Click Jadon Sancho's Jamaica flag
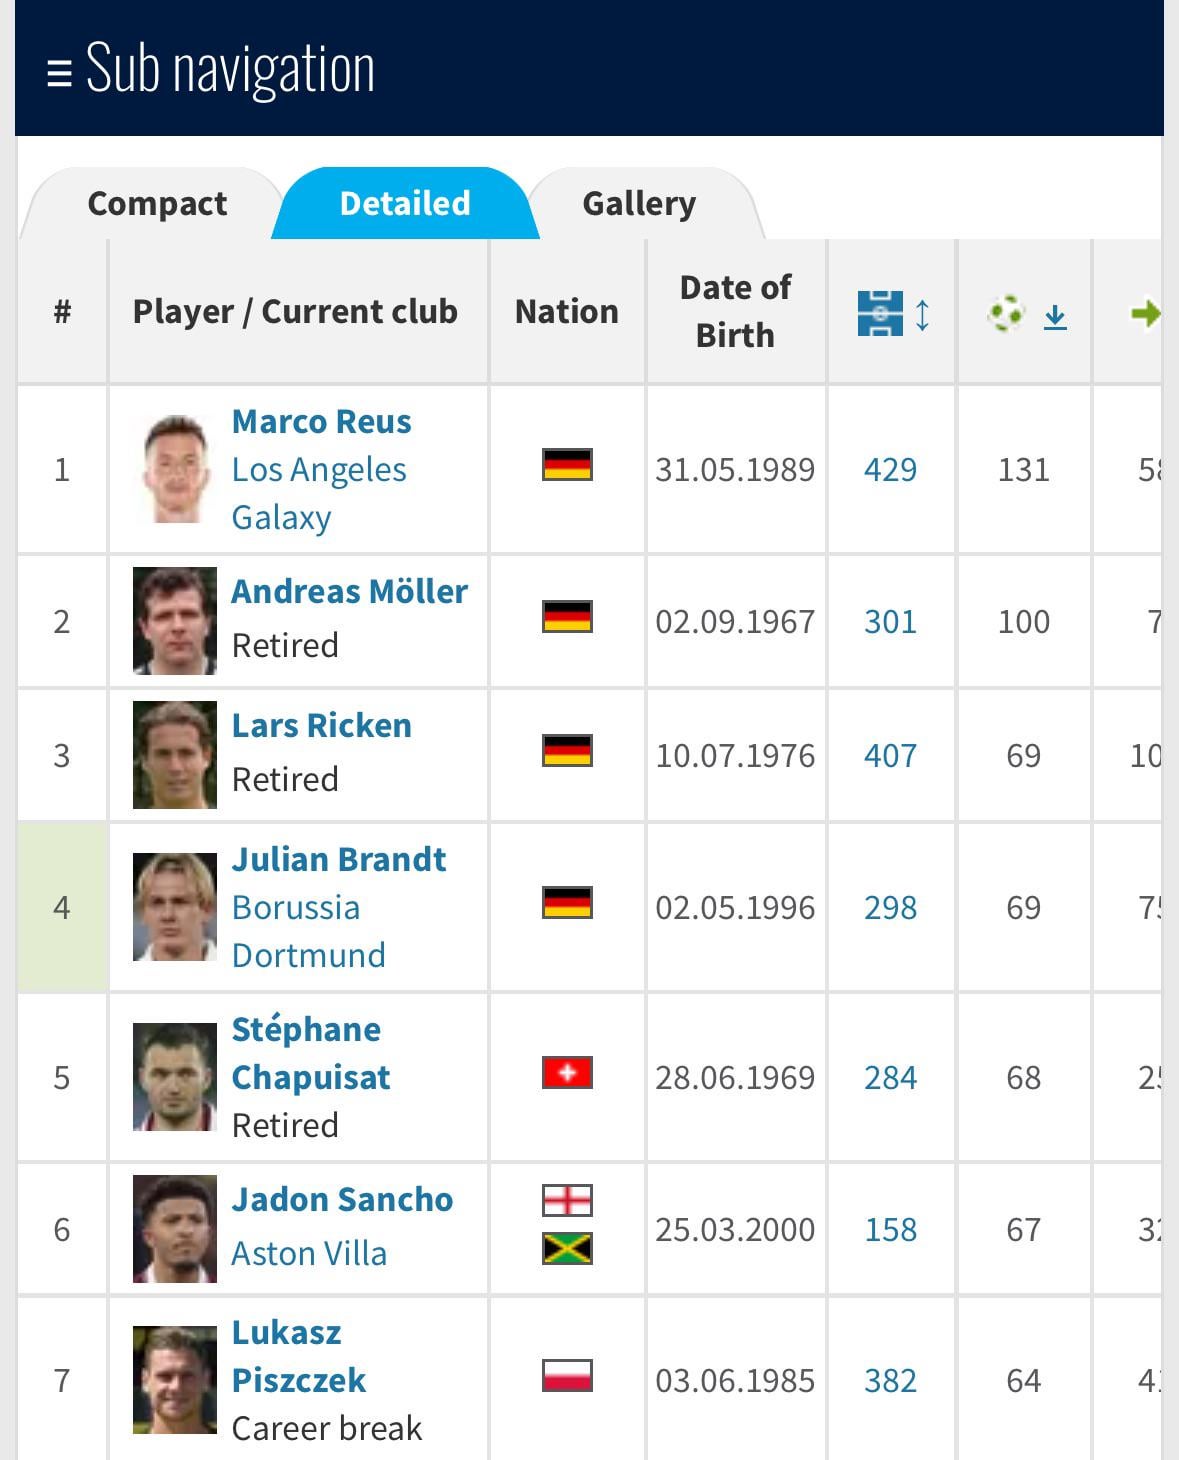The image size is (1179, 1460). 567,1248
